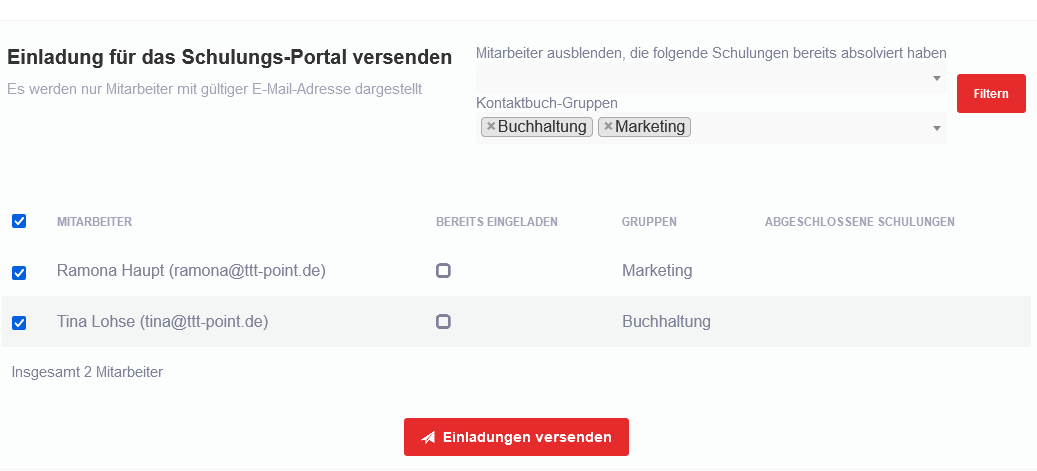Viewport: 1037px width, 471px height.
Task: Select the 'Abgeschlossene Schulungen' column header
Action: [x=859, y=222]
